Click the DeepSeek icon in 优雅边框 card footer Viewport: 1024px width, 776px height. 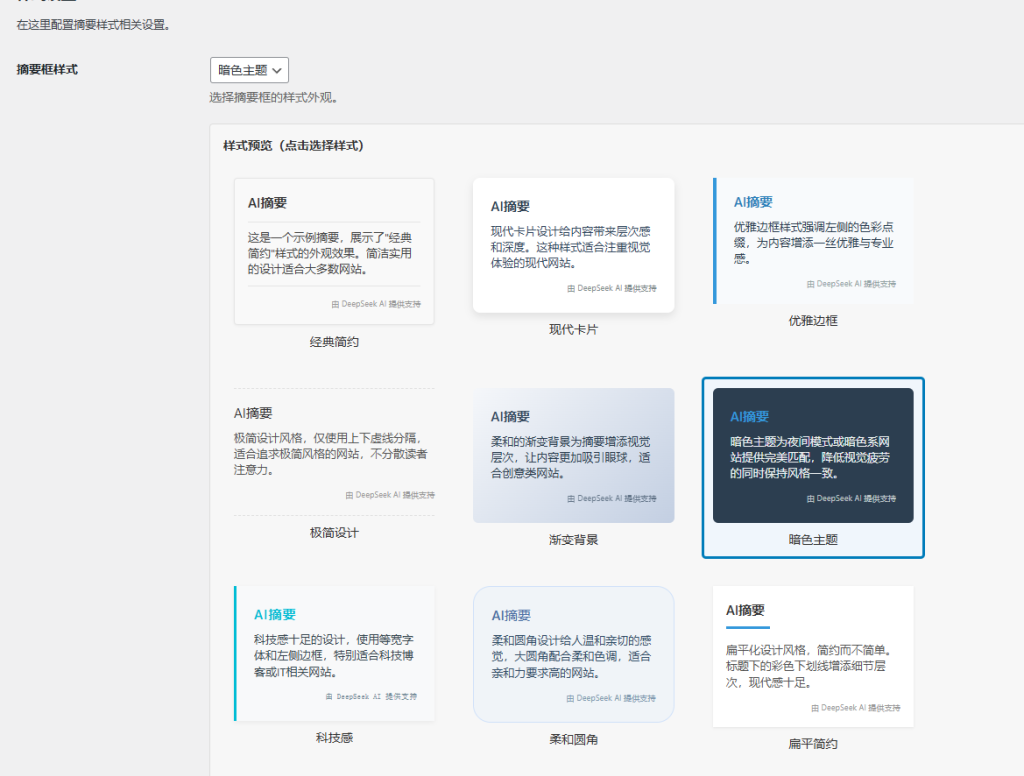[811, 284]
